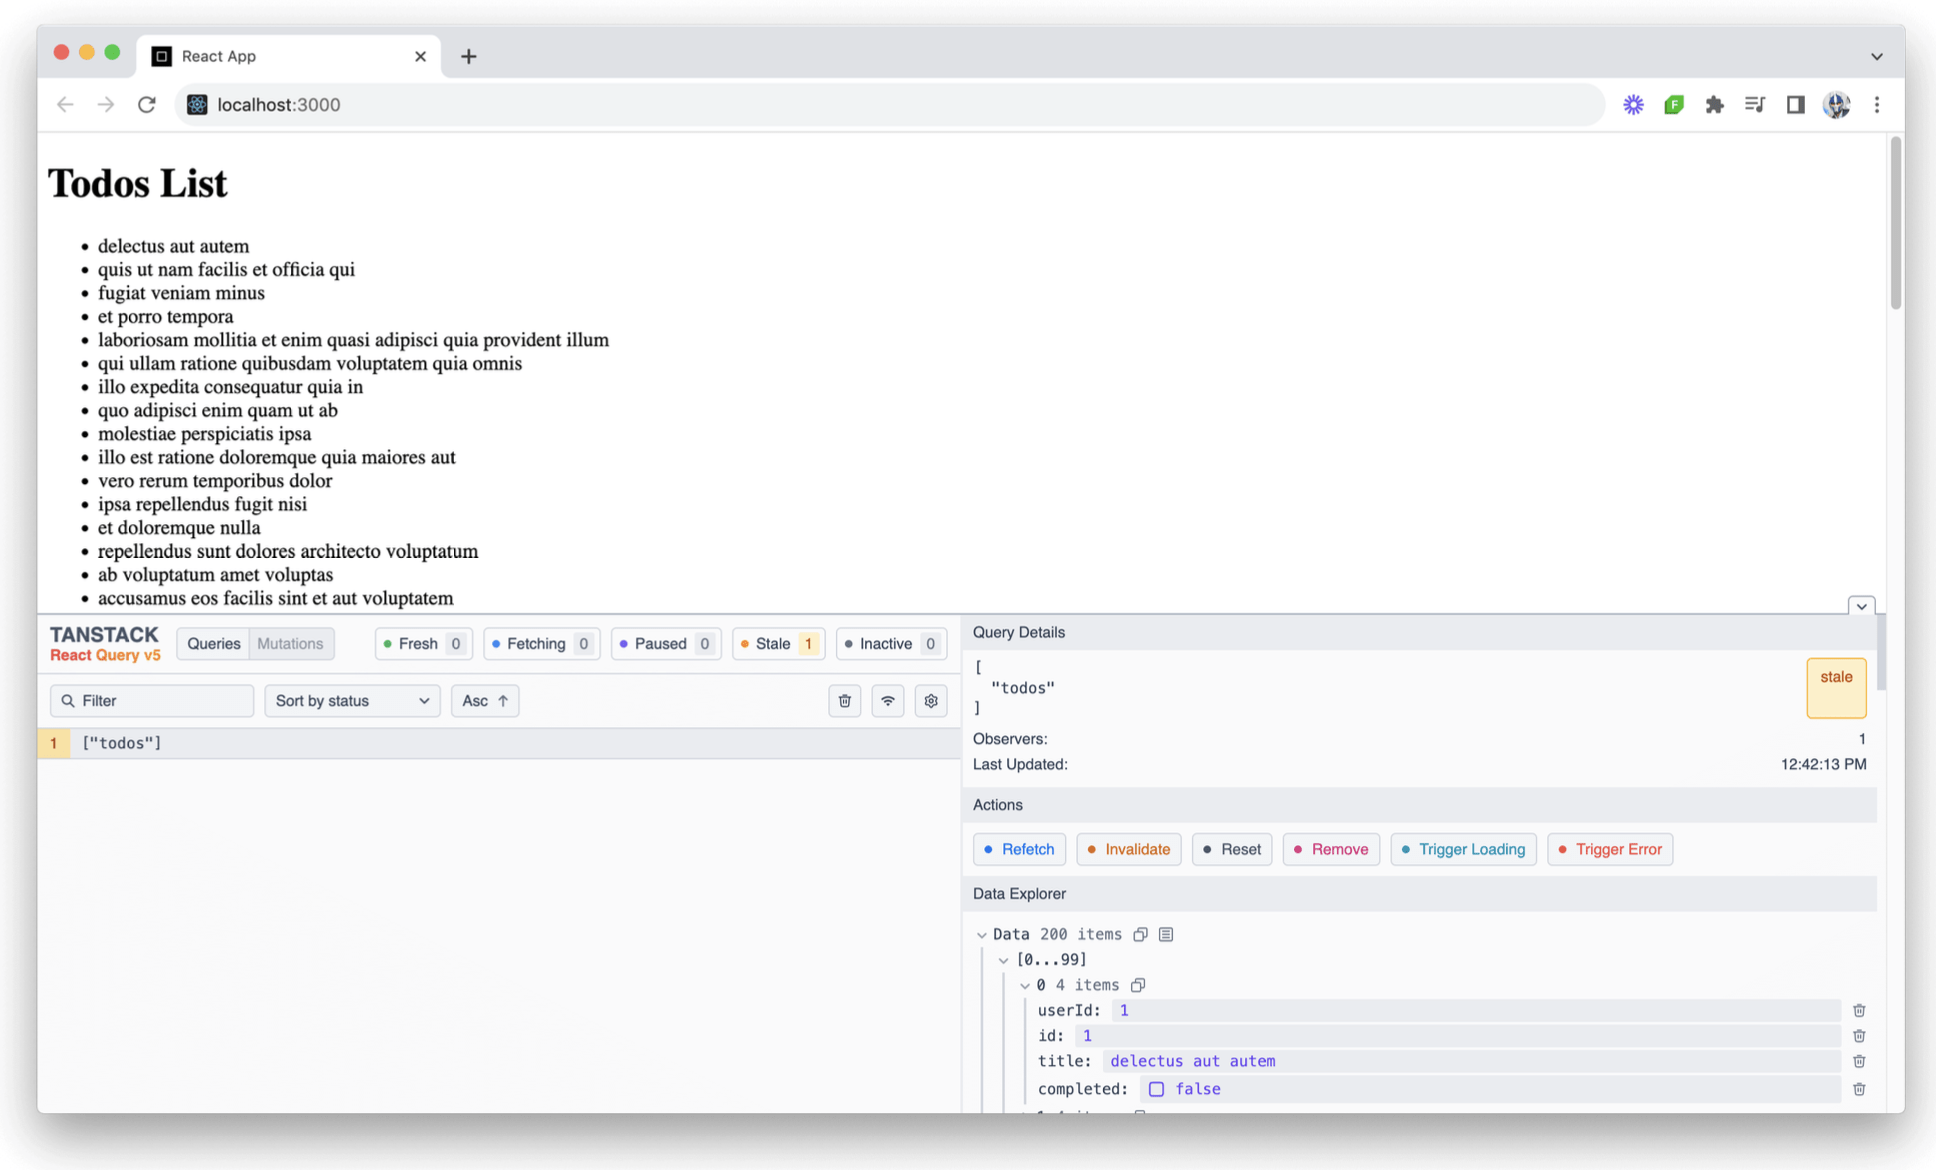Toggle the completed false checkbox

point(1156,1089)
